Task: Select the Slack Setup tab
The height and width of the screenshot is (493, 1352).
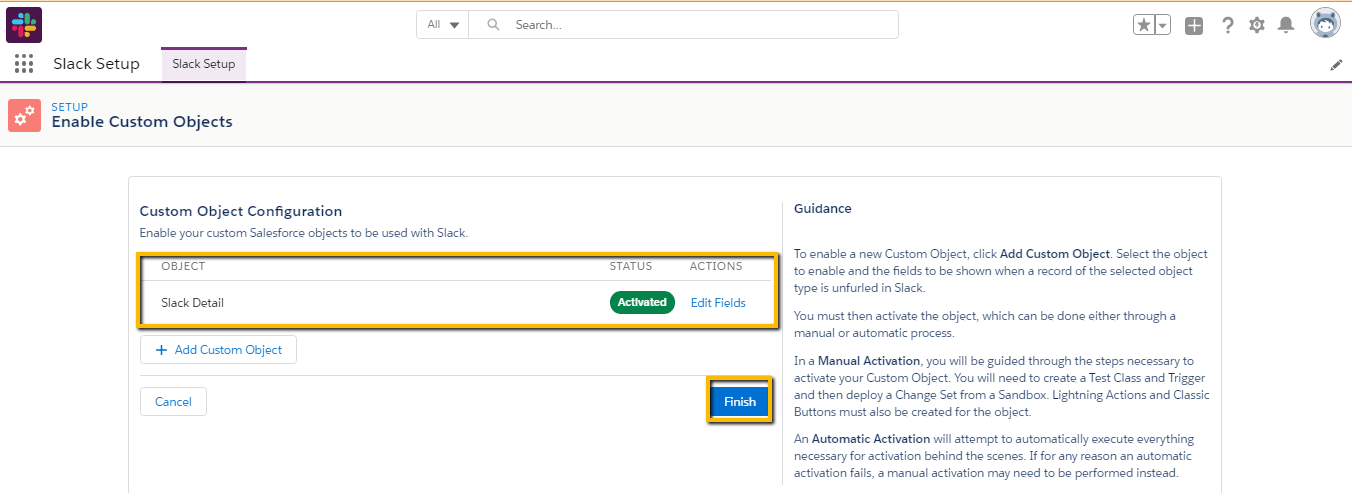Action: pyautogui.click(x=204, y=64)
